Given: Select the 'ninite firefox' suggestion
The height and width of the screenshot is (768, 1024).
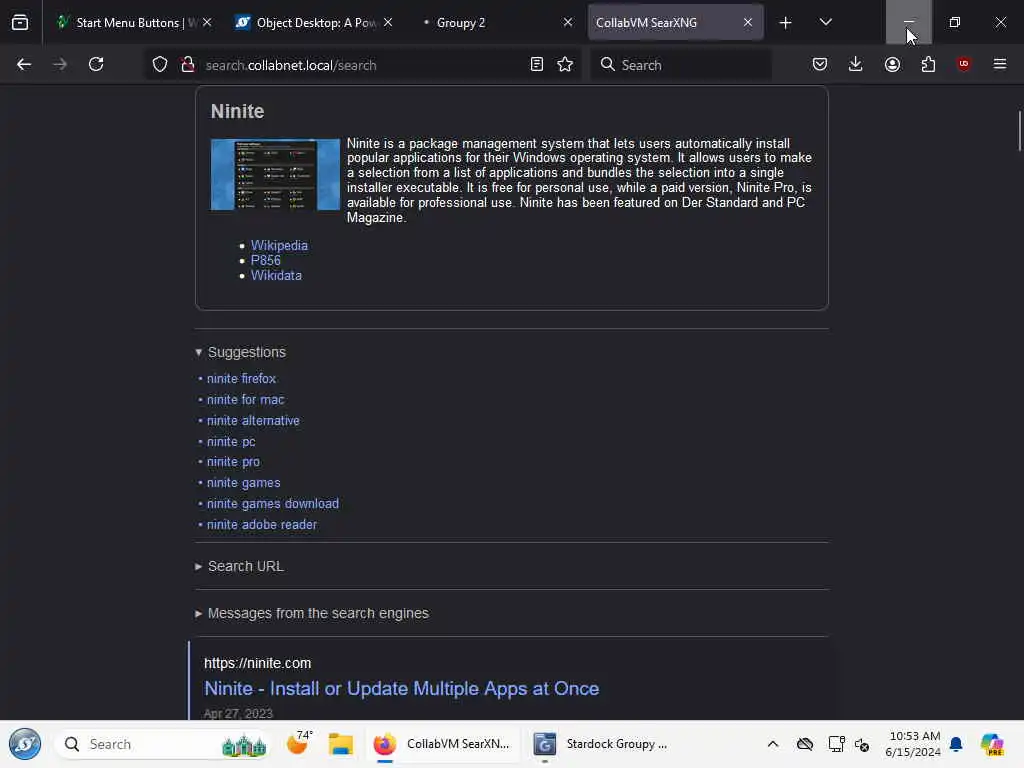Looking at the screenshot, I should (x=242, y=379).
